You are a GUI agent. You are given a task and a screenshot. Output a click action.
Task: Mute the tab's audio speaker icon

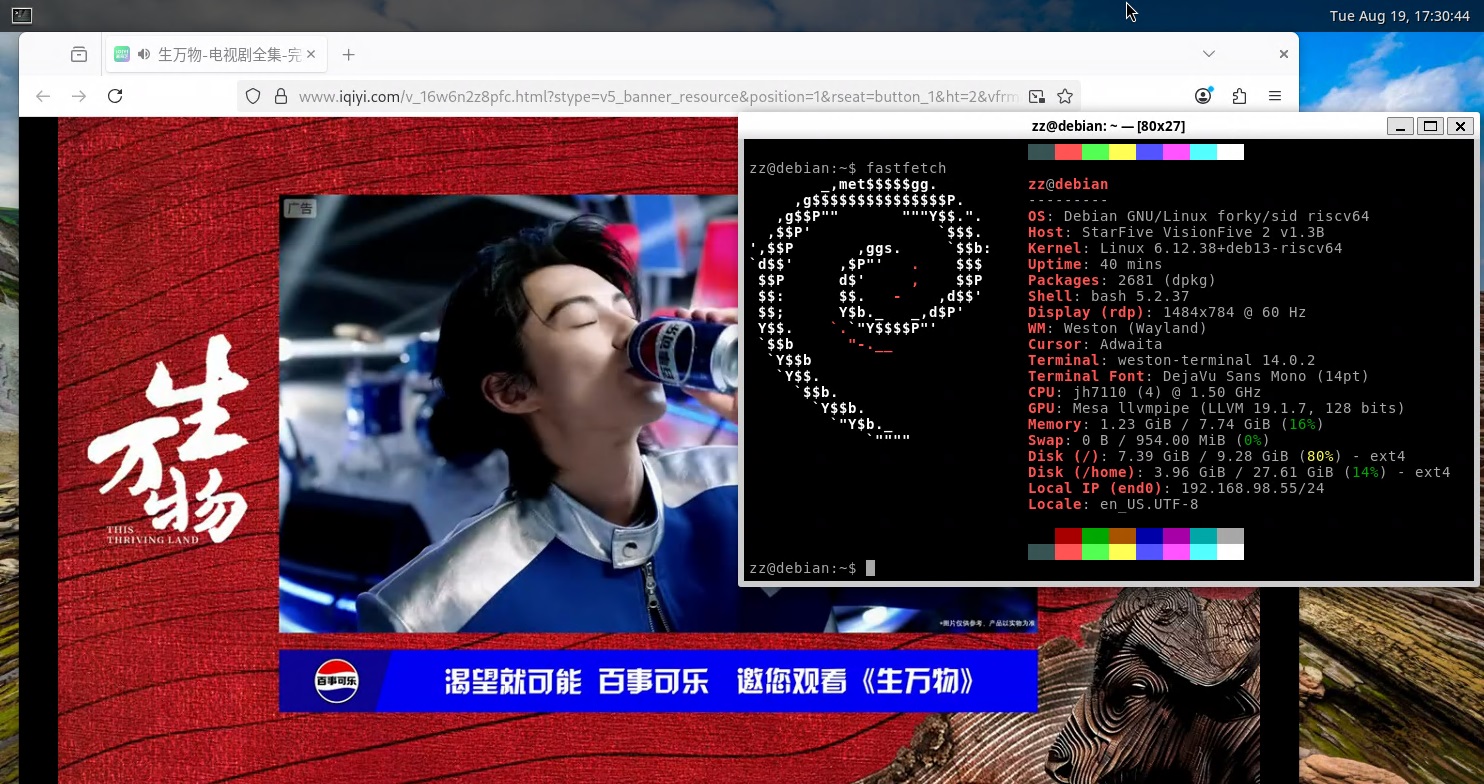(144, 55)
